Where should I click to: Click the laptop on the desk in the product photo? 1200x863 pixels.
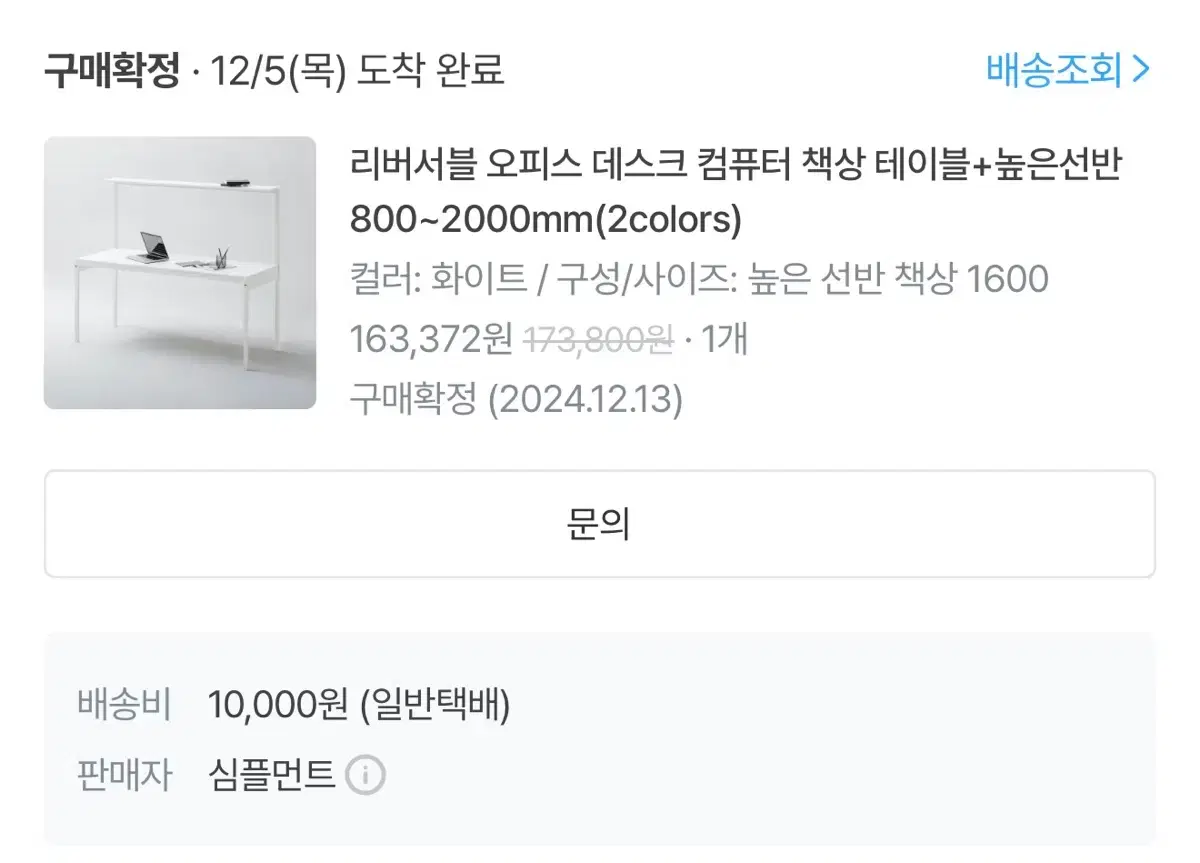[150, 247]
